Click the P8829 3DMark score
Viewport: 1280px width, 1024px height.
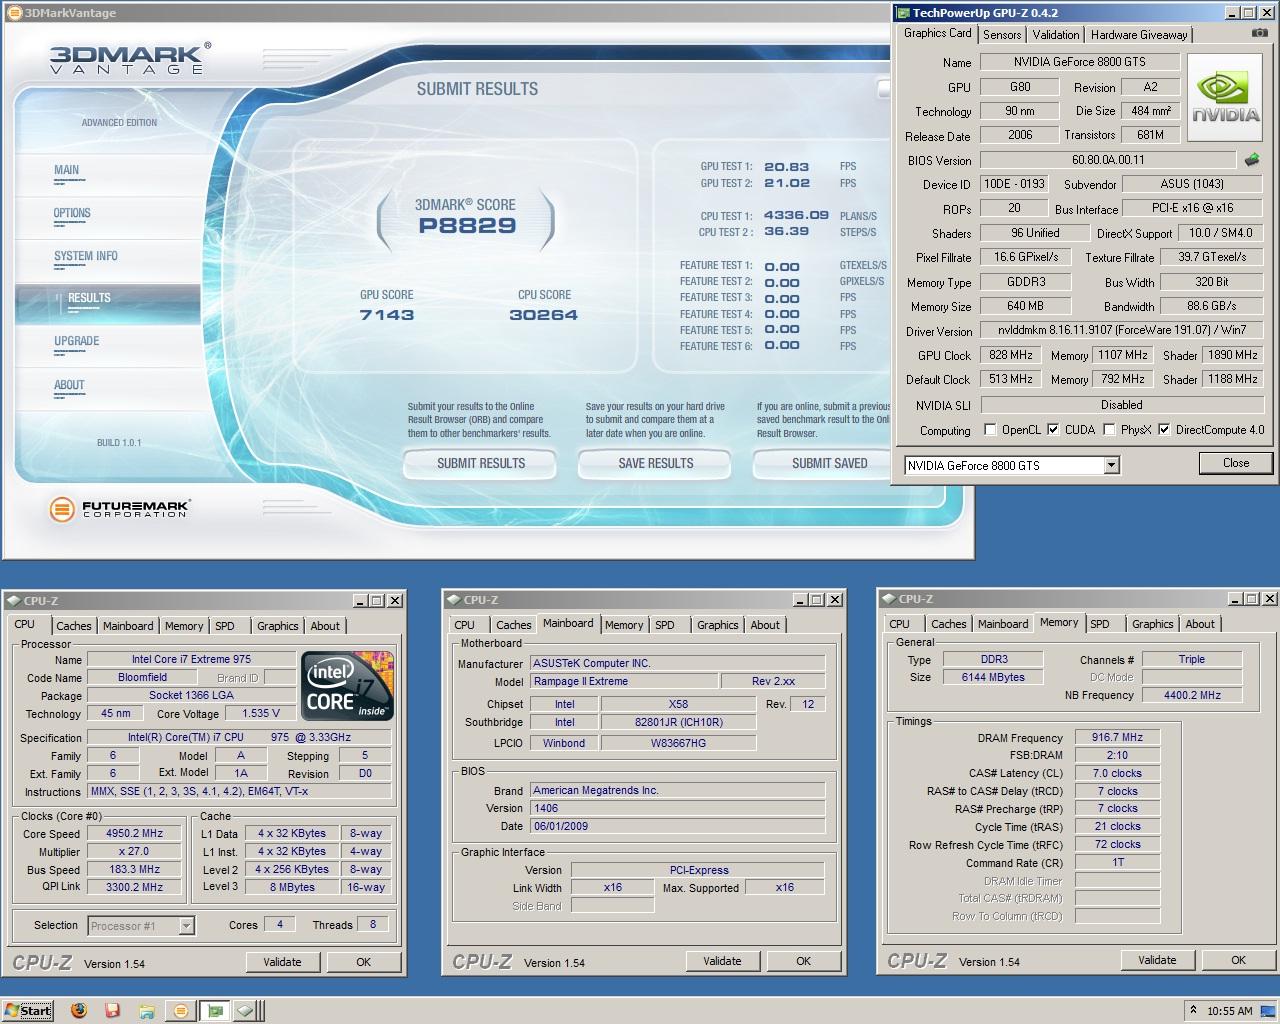(x=467, y=225)
